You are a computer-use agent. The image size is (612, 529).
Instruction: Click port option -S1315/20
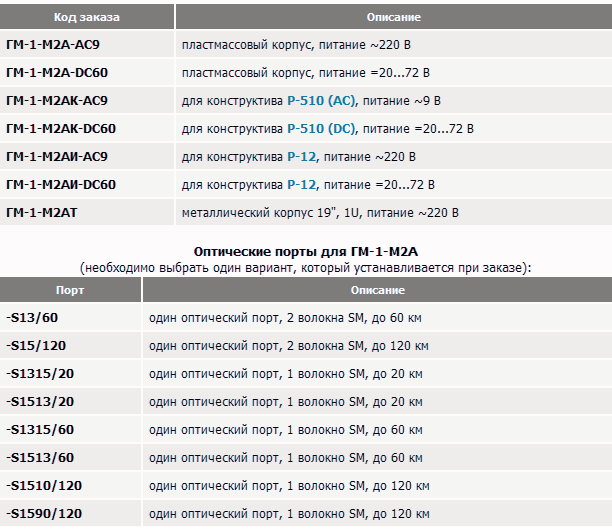click(40, 373)
